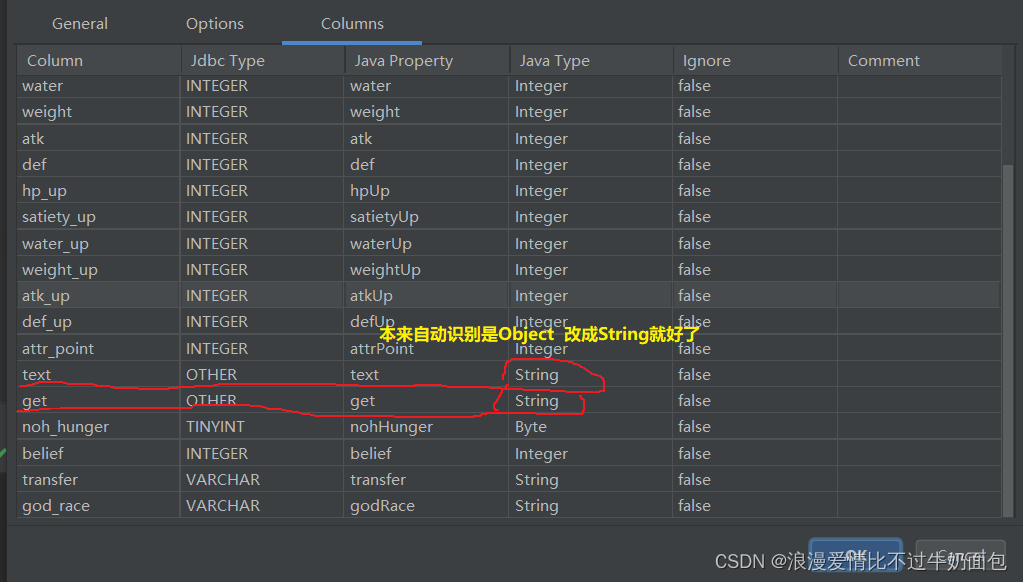Viewport: 1023px width, 582px height.
Task: Click the nohHunger Java property cell
Action: click(x=427, y=427)
